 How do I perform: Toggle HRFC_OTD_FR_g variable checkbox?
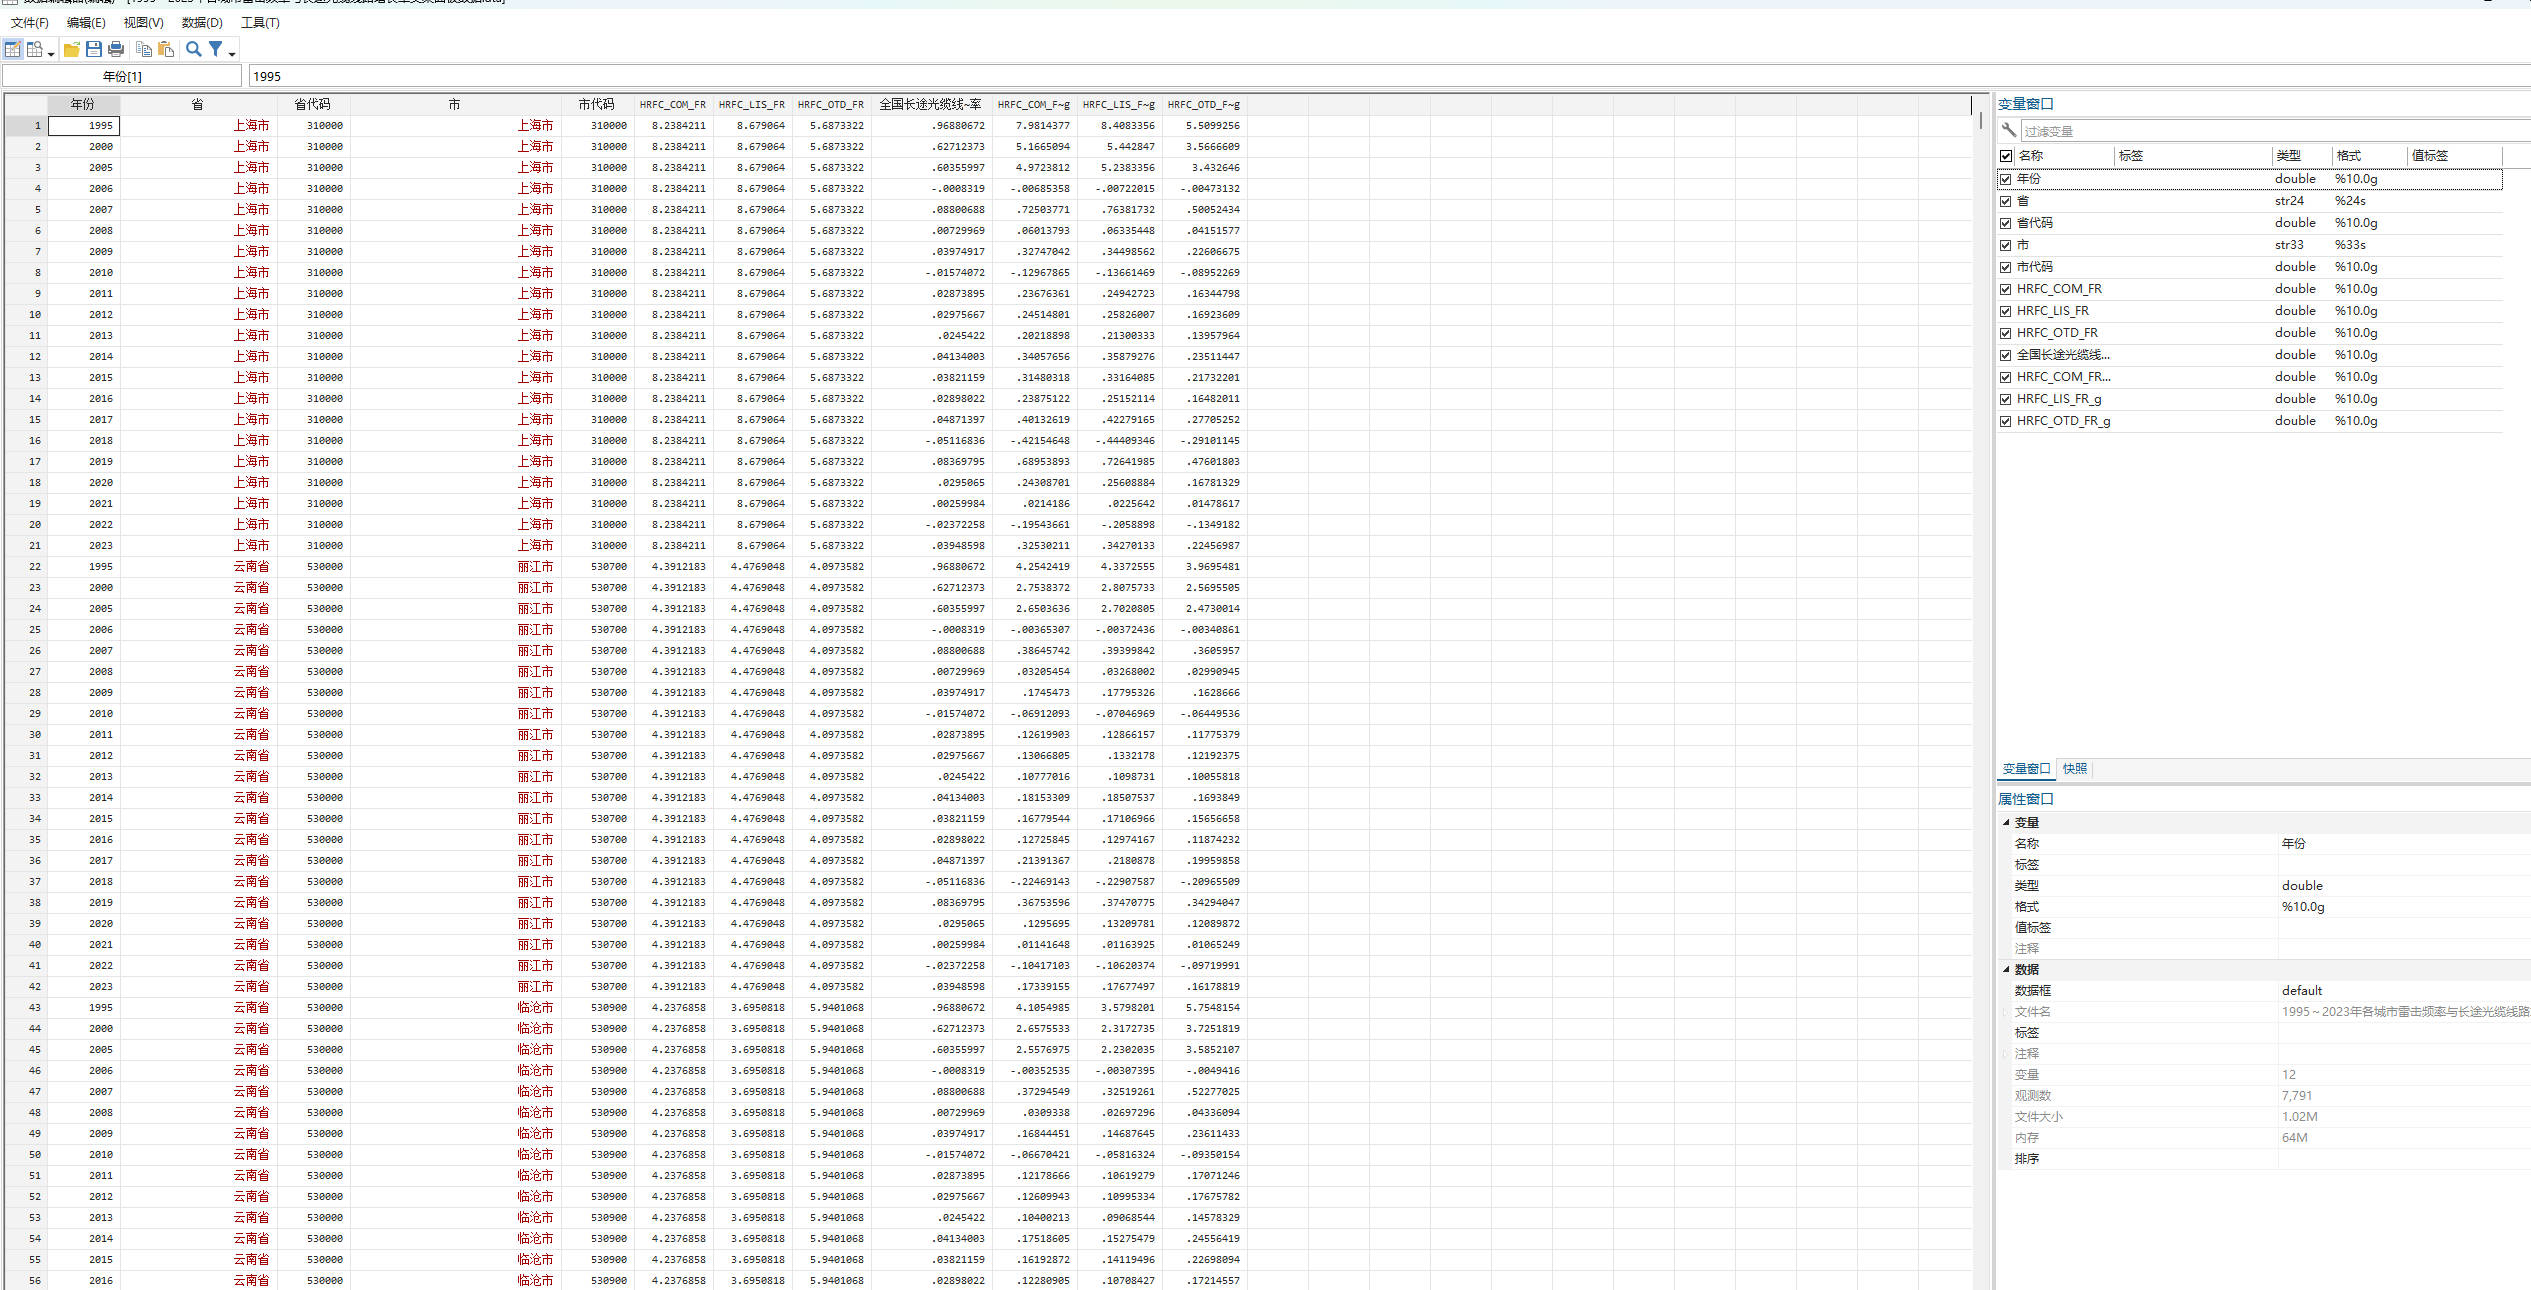pyautogui.click(x=2005, y=421)
